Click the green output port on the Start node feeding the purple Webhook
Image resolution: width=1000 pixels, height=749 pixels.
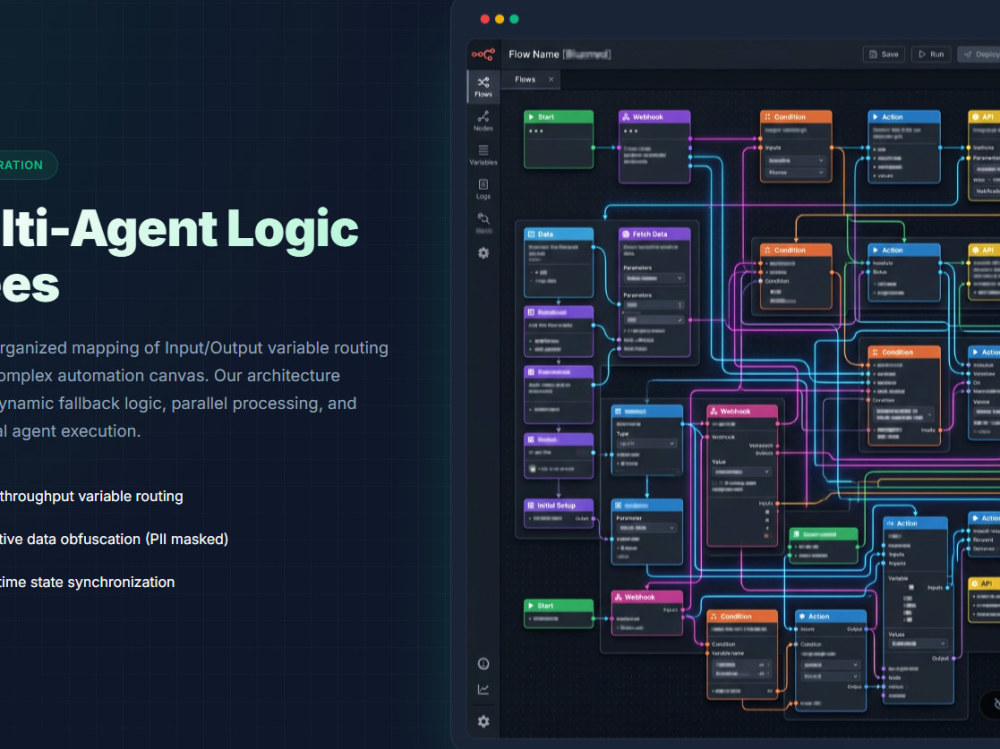pyautogui.click(x=593, y=147)
